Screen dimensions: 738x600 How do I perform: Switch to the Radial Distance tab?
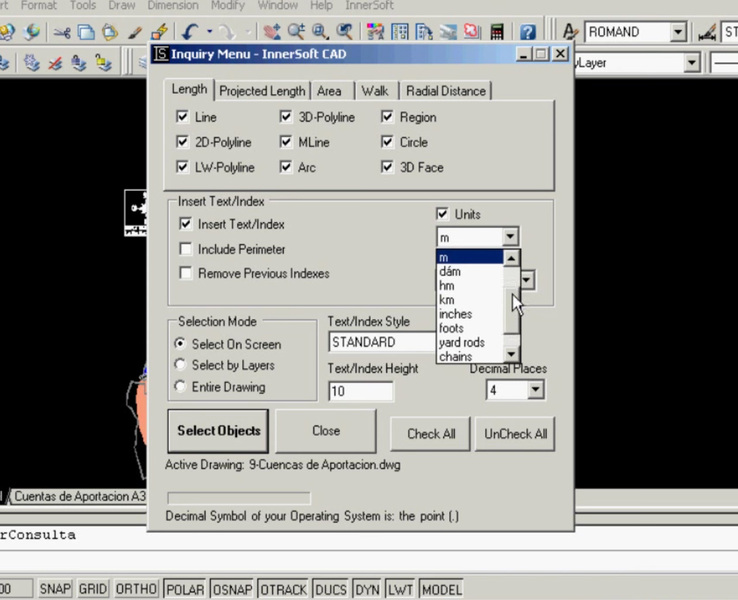[x=446, y=91]
